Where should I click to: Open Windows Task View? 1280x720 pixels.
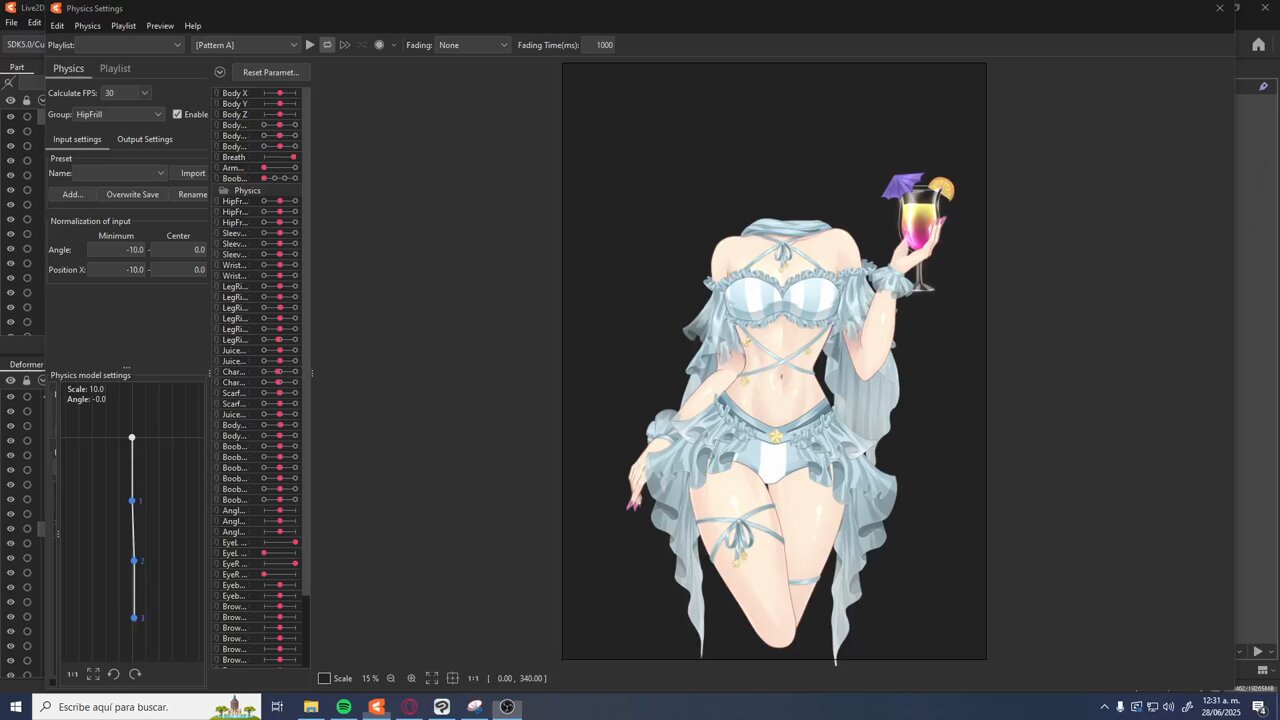[x=277, y=707]
